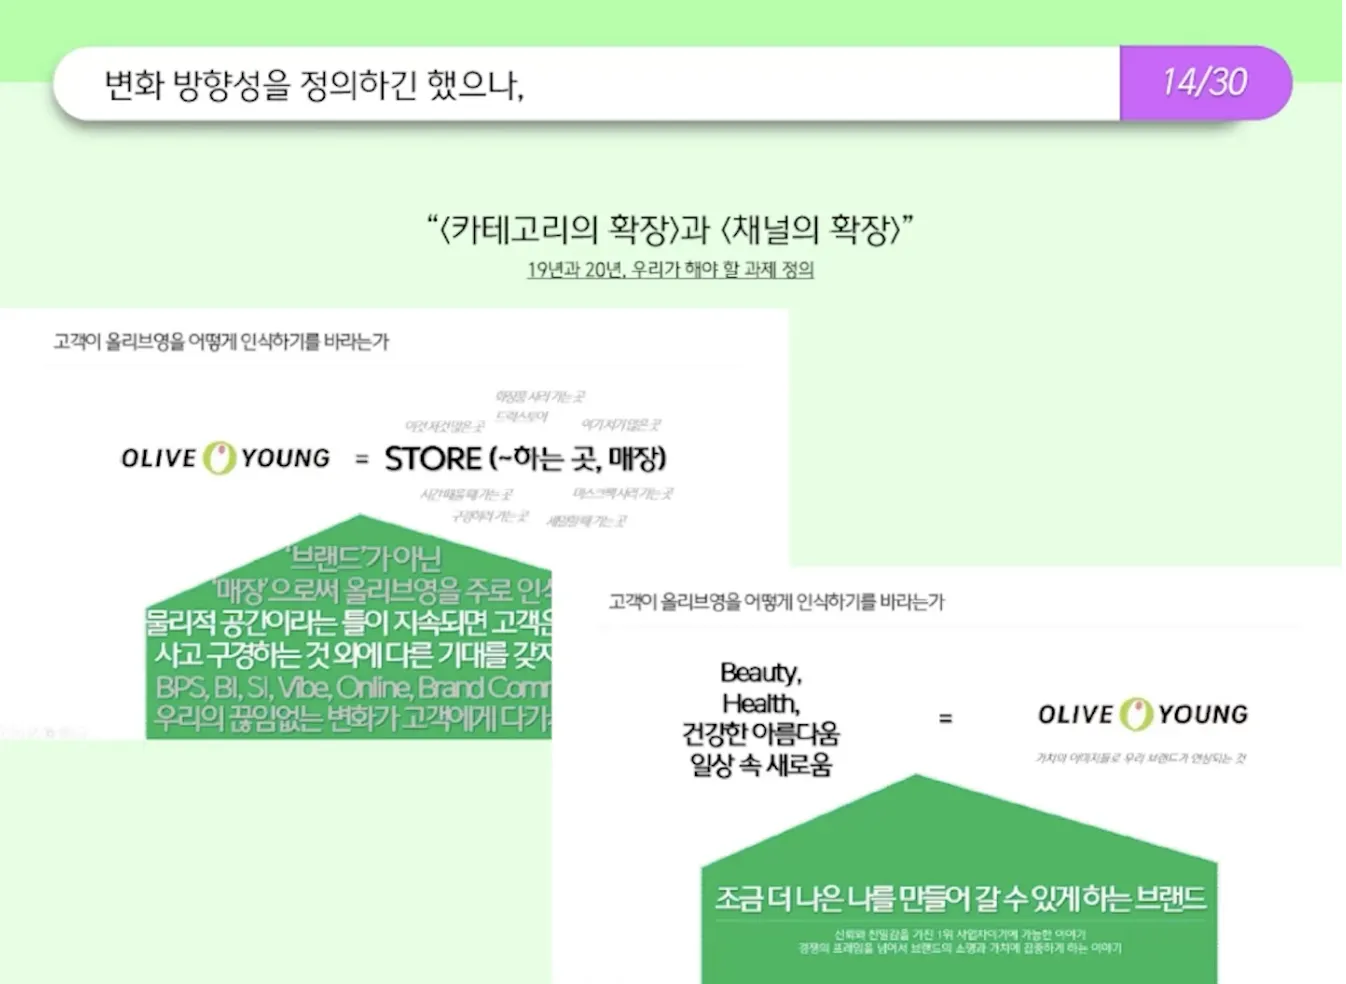
Task: Click the Olive Young logo next to Beauty, Health
Action: (1143, 714)
